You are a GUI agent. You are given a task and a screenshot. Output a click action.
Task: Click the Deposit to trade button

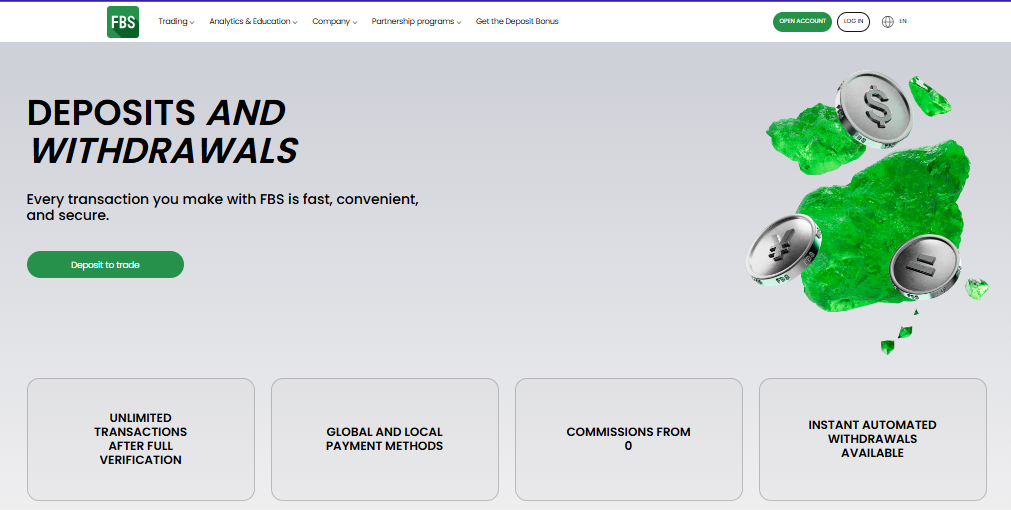coord(105,264)
